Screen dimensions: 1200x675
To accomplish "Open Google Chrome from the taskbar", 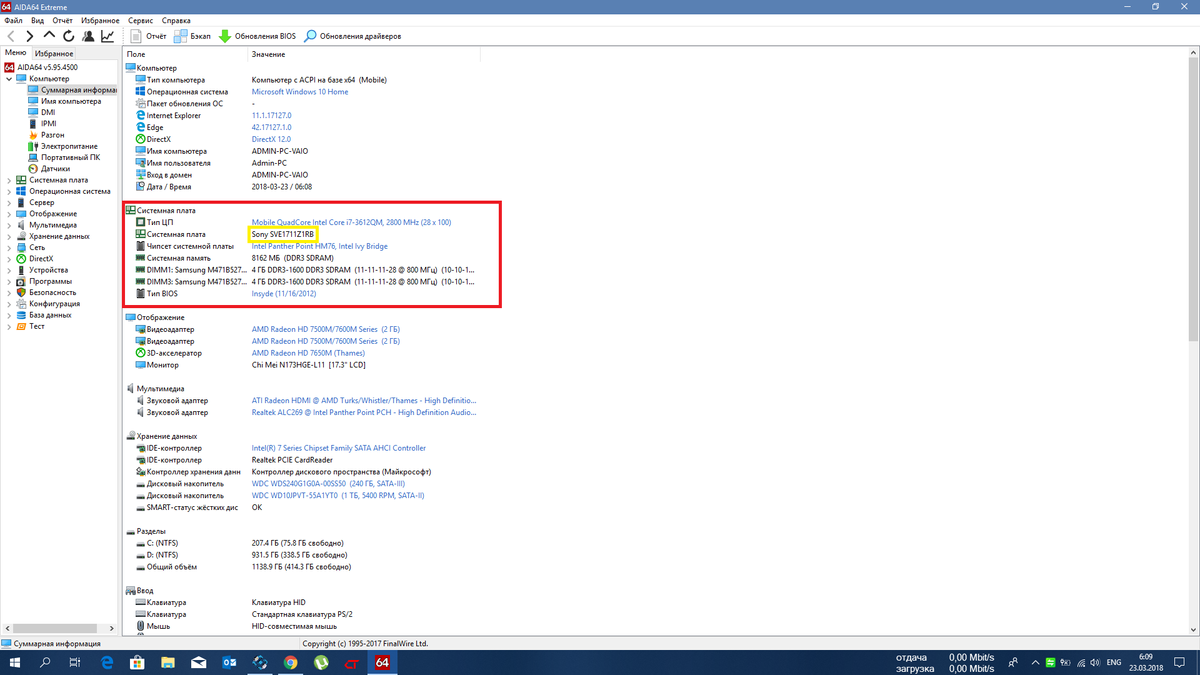I will [290, 662].
